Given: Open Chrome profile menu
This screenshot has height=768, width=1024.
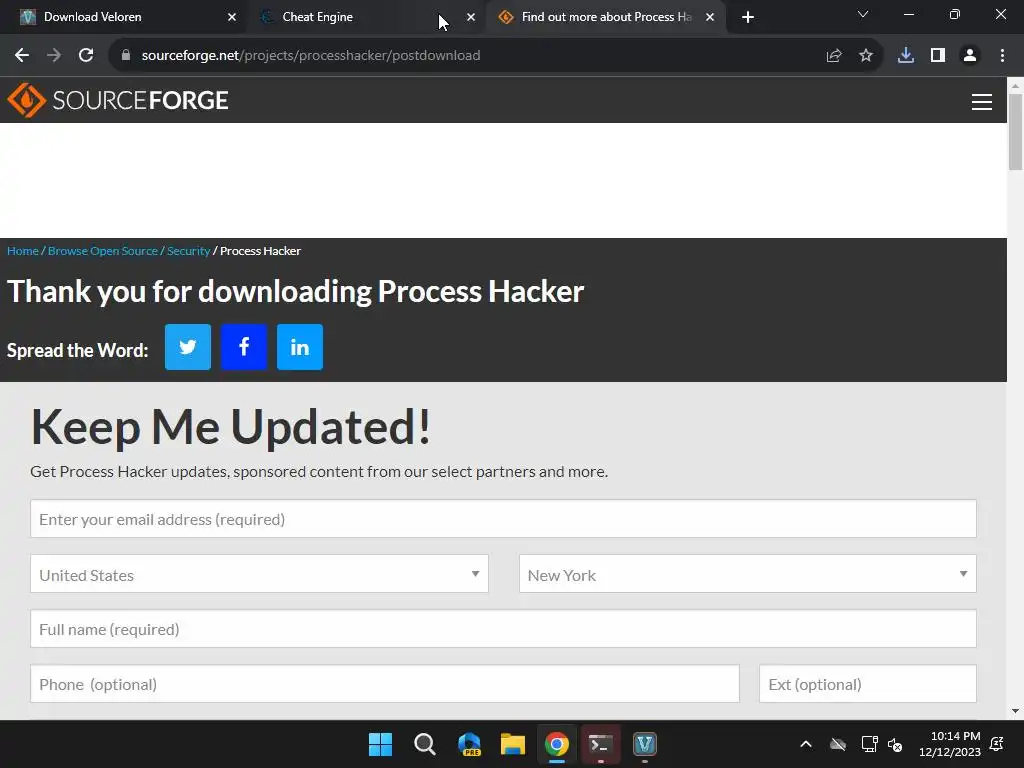Looking at the screenshot, I should coord(970,56).
